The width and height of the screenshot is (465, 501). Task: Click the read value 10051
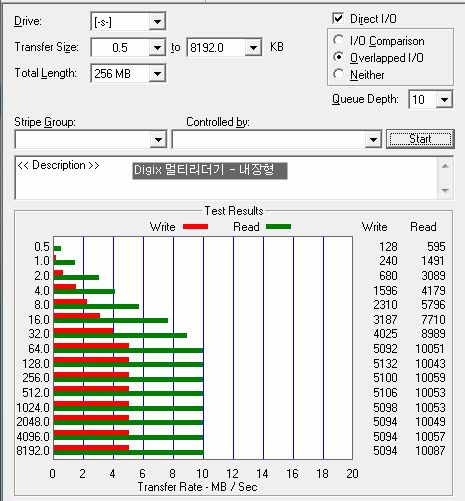tap(430, 349)
